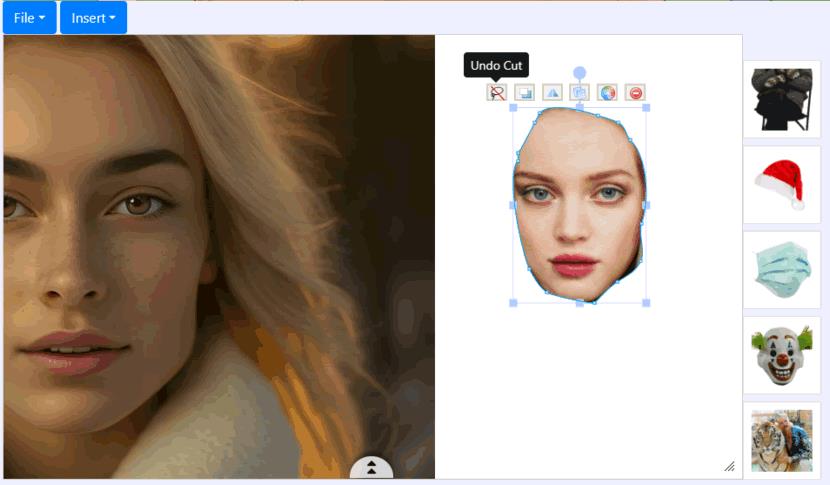Click the rotation handle above the cutout
Screen dimensions: 830x485
point(580,73)
